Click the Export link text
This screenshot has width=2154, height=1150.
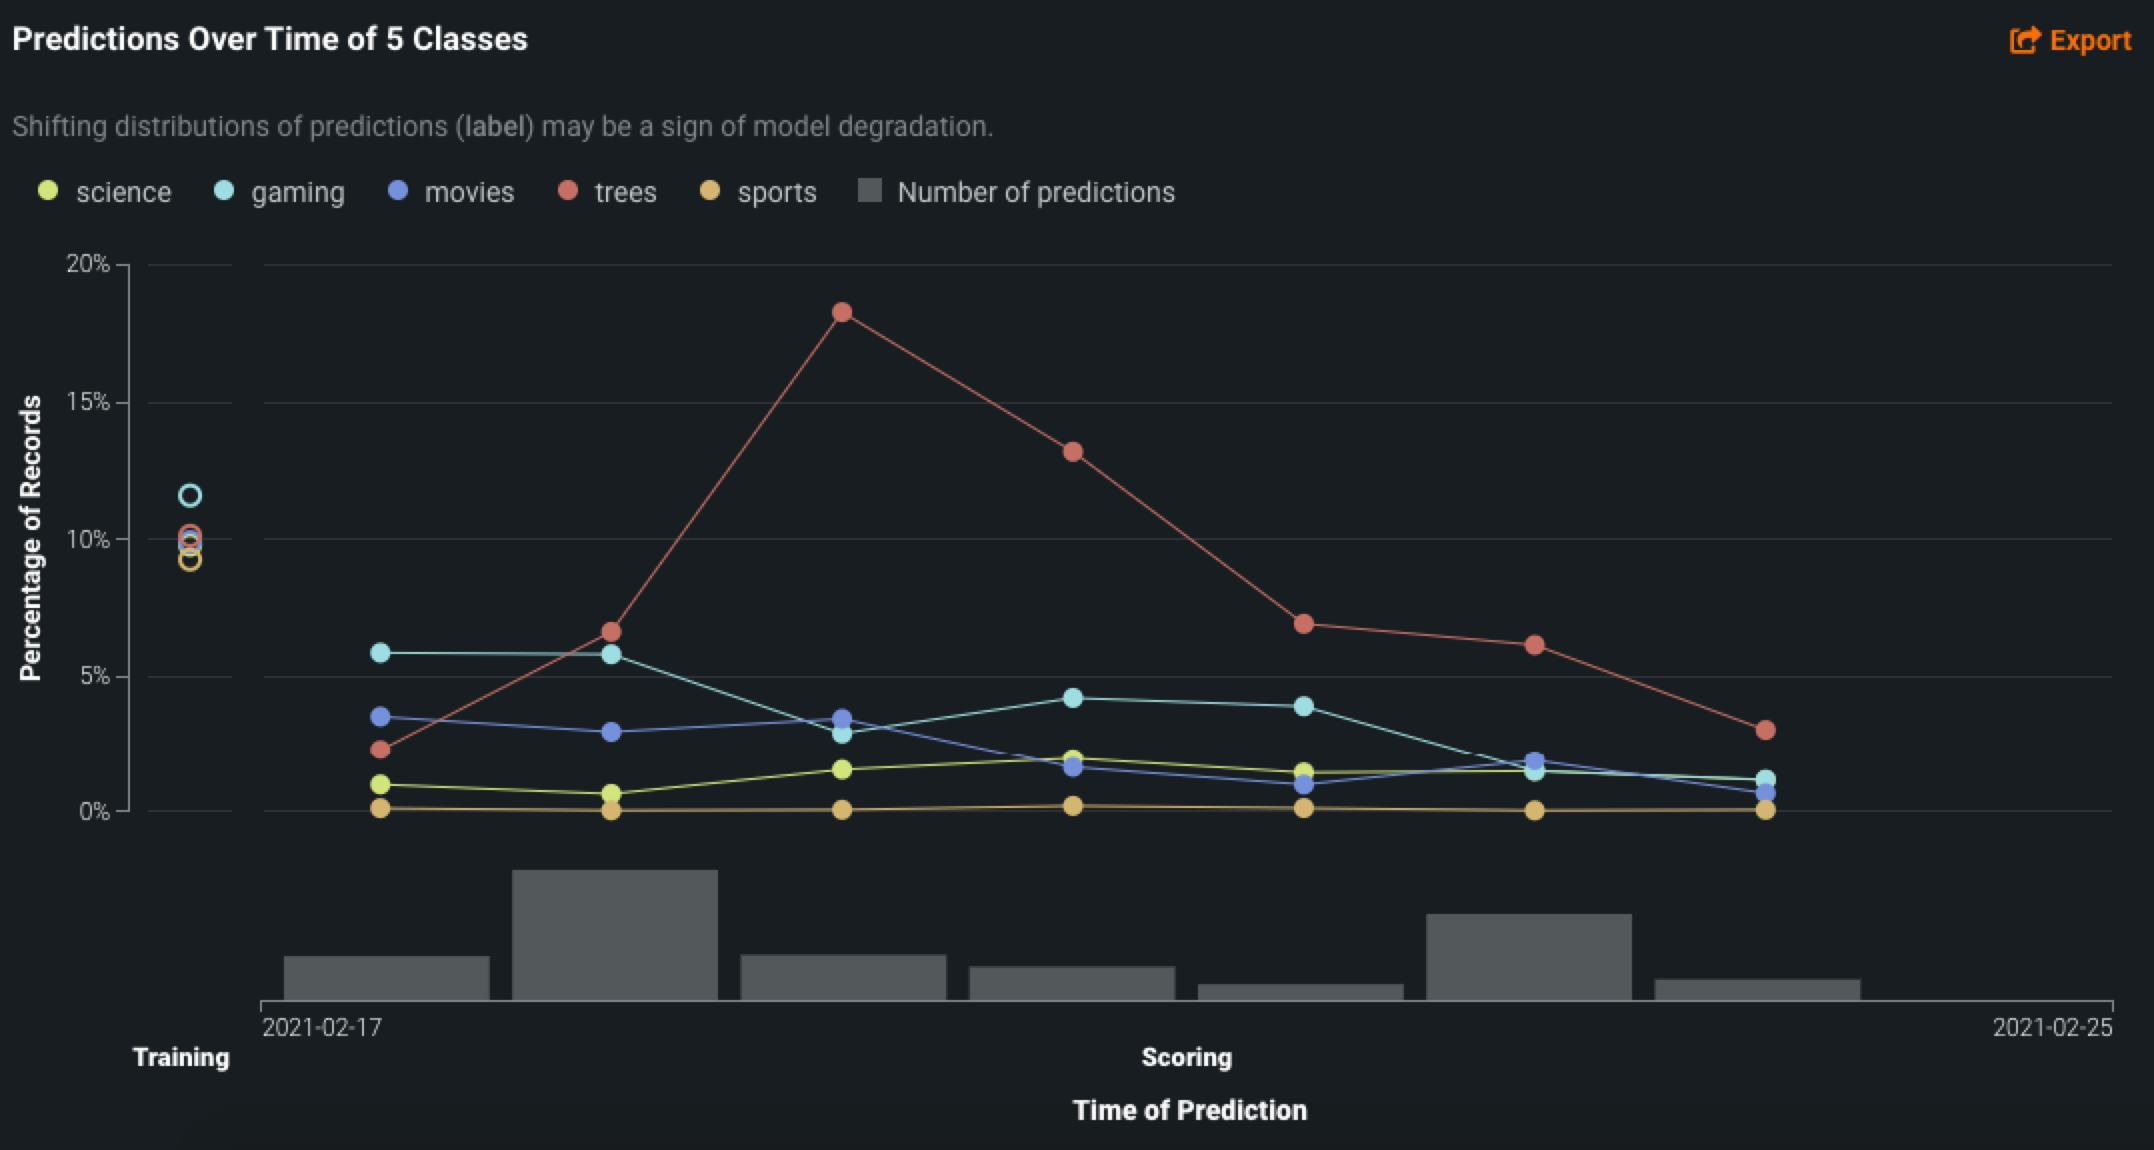click(2090, 40)
